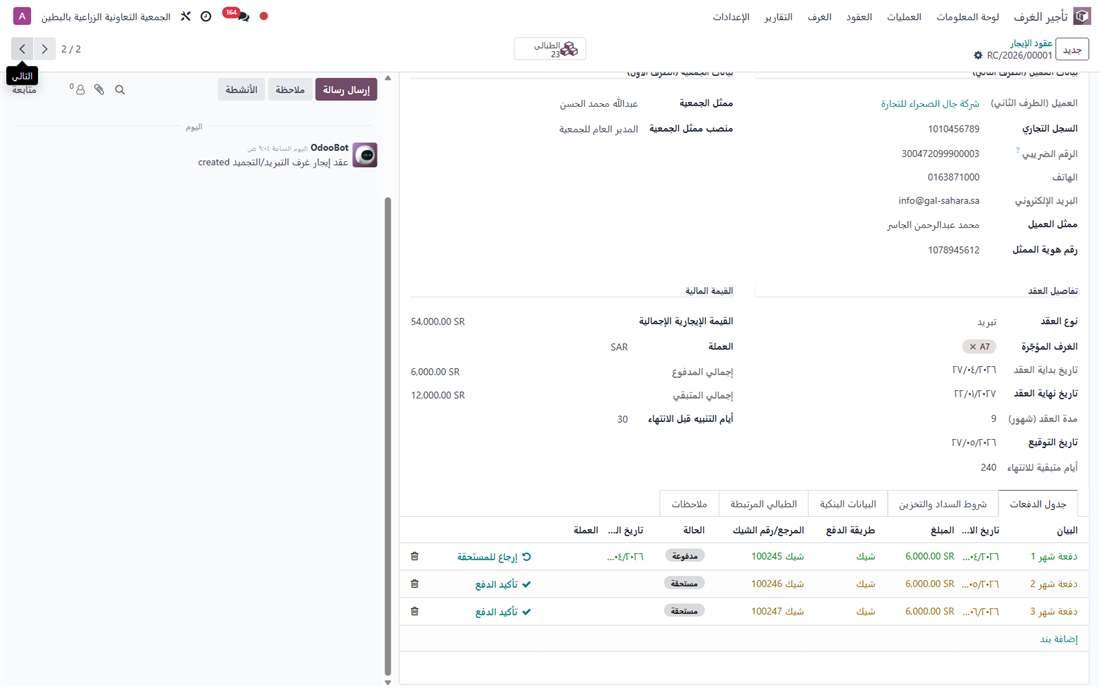Delete the دفعة شهر 1 payment row

[415, 556]
